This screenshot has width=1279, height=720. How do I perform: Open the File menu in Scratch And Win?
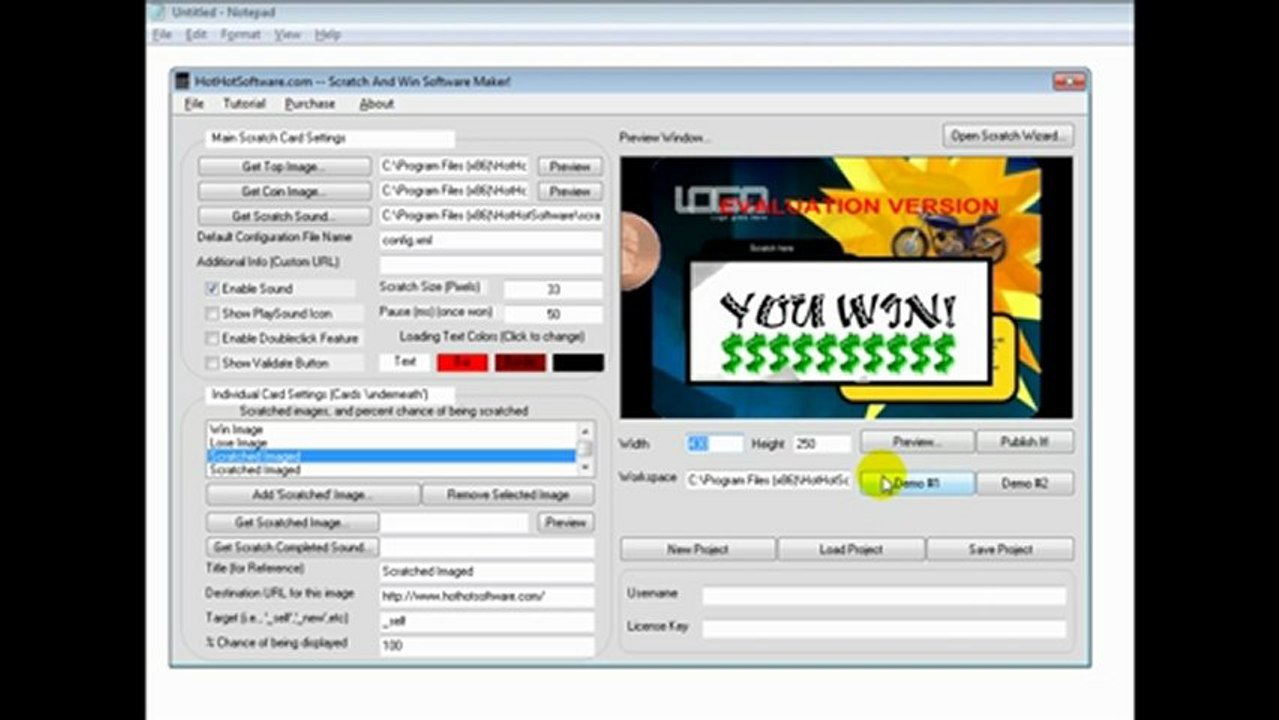point(194,104)
